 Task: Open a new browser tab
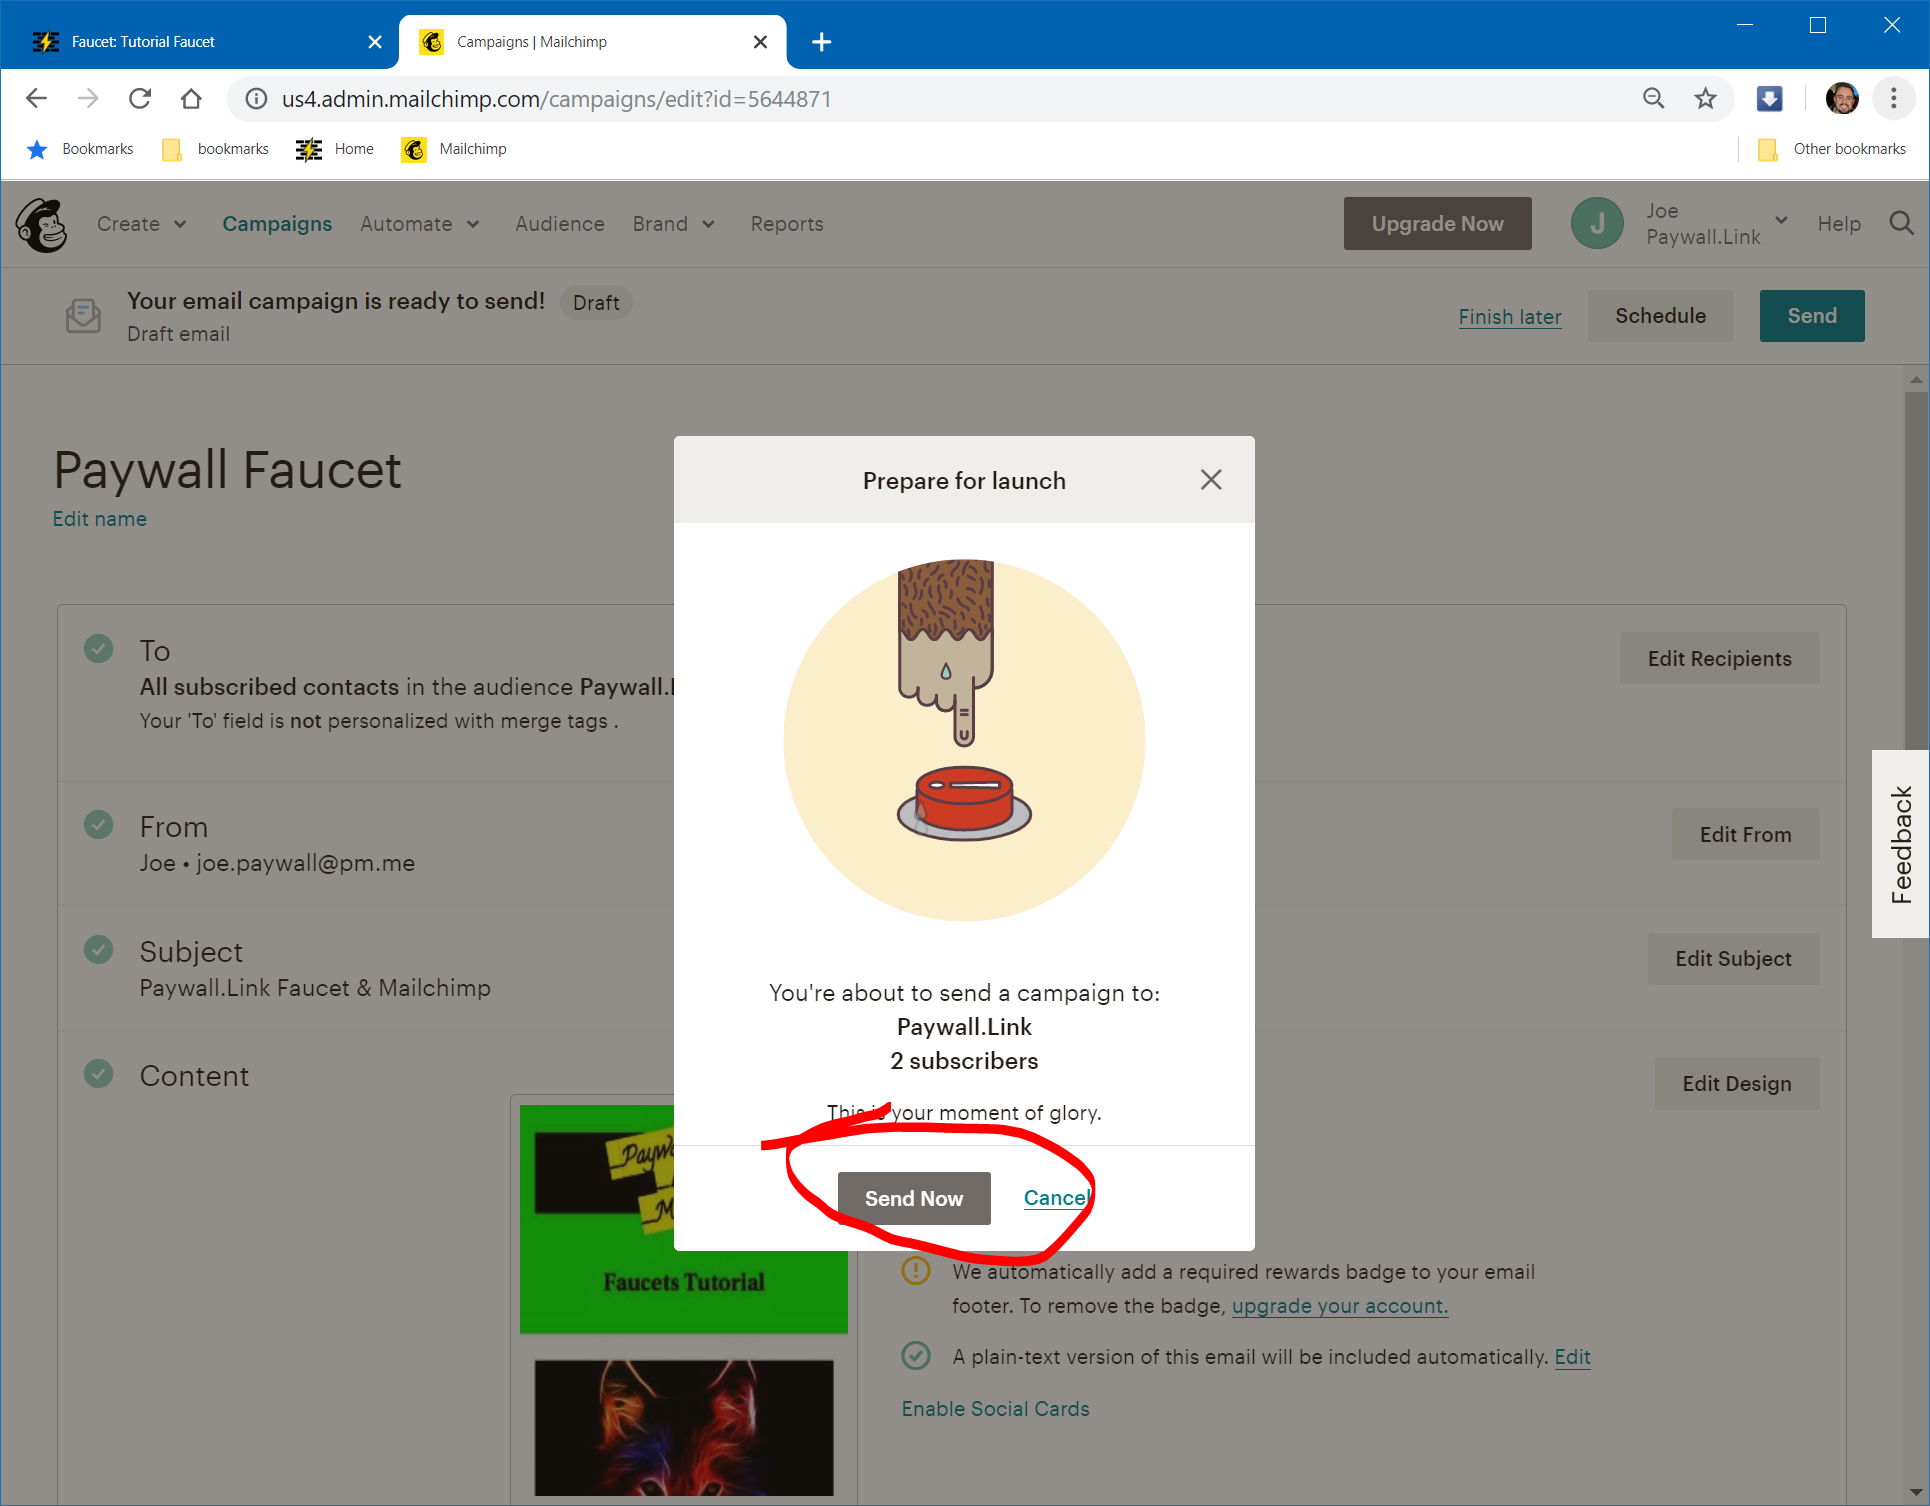click(822, 42)
